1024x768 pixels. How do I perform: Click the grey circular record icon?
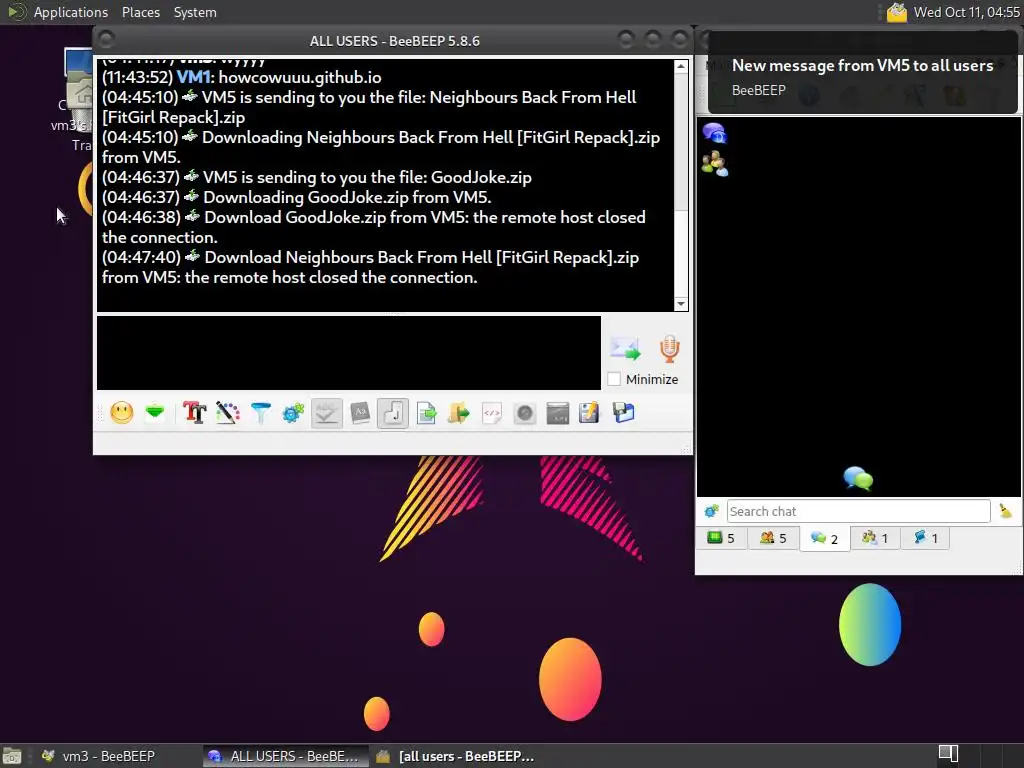[x=524, y=413]
